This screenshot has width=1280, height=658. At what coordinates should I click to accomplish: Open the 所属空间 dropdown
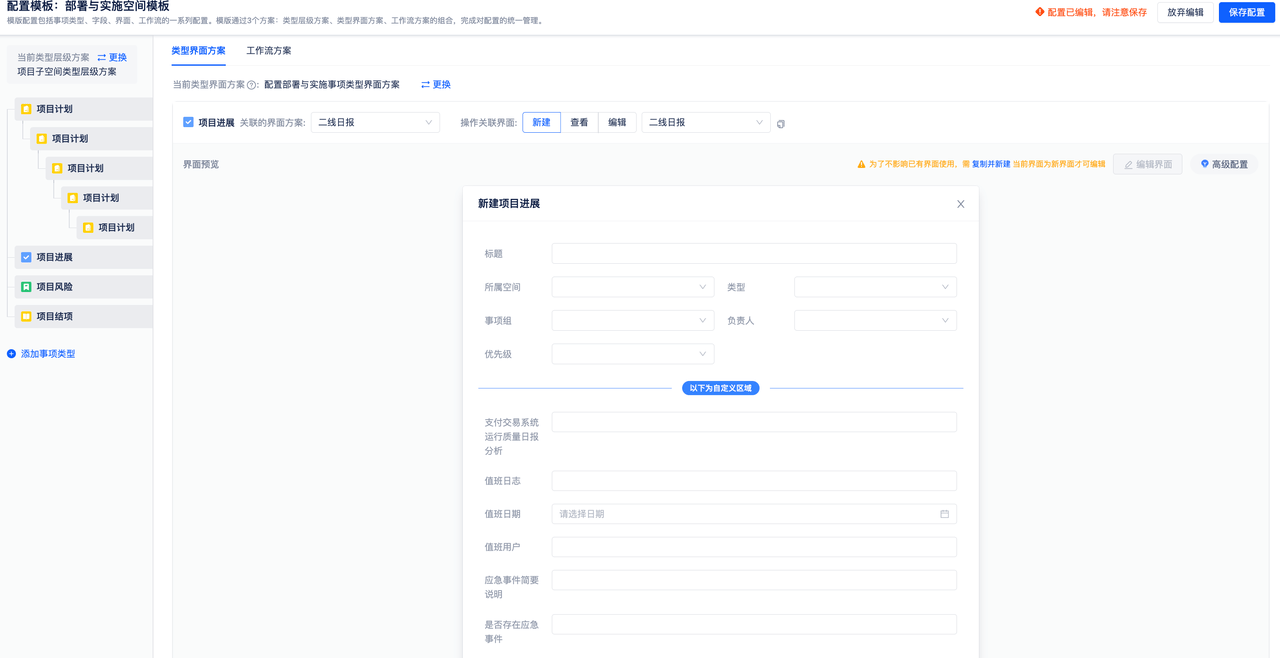pyautogui.click(x=633, y=287)
